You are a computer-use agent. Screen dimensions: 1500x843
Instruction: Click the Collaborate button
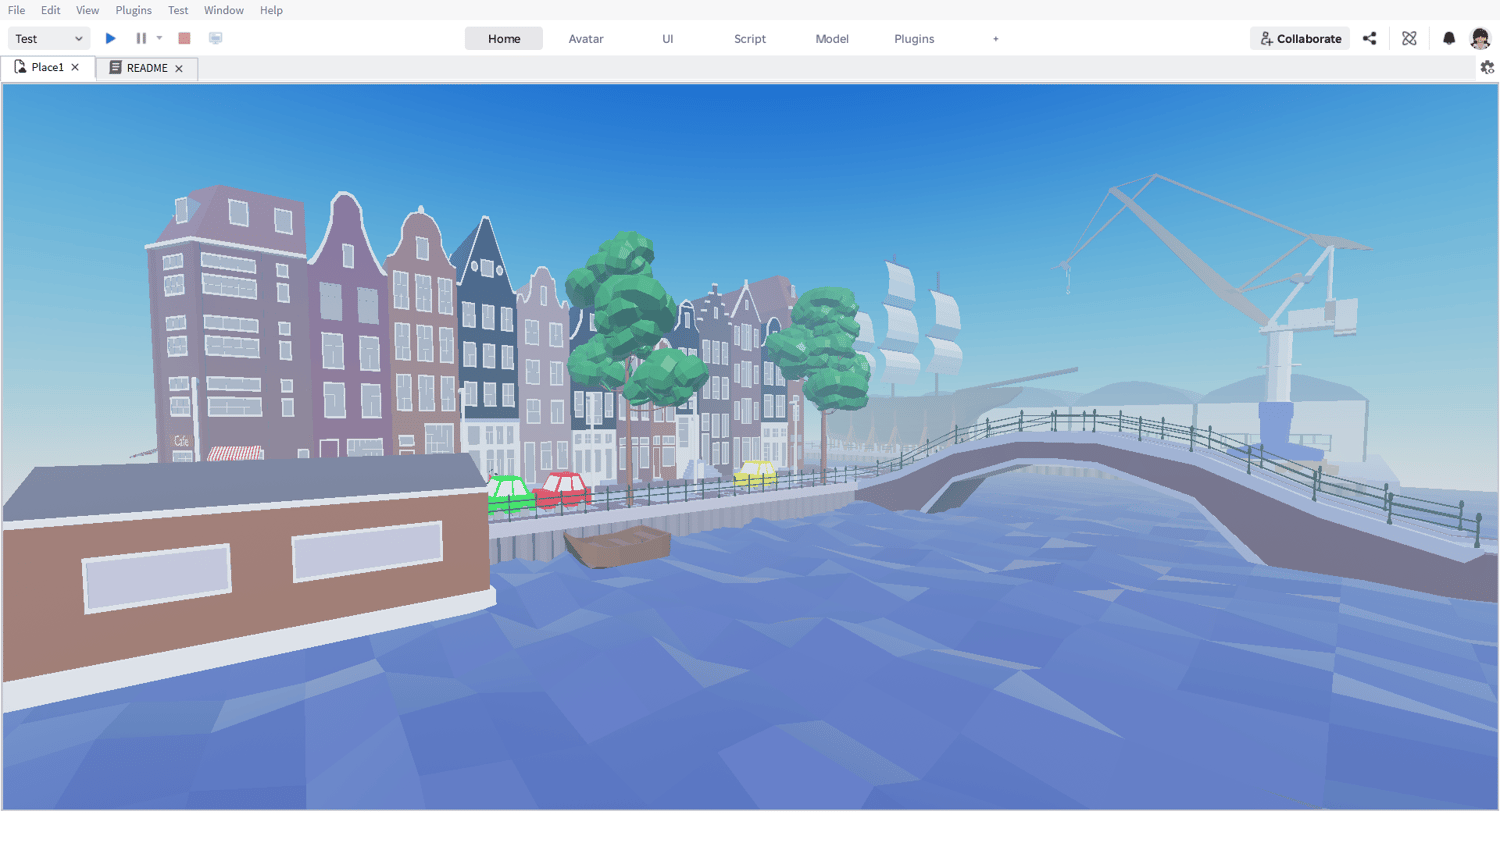[x=1300, y=38]
